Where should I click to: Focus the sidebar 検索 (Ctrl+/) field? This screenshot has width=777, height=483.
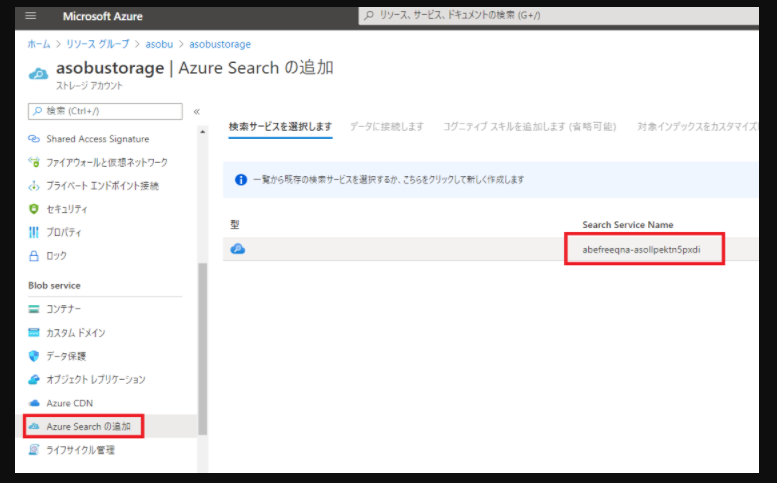click(x=105, y=111)
